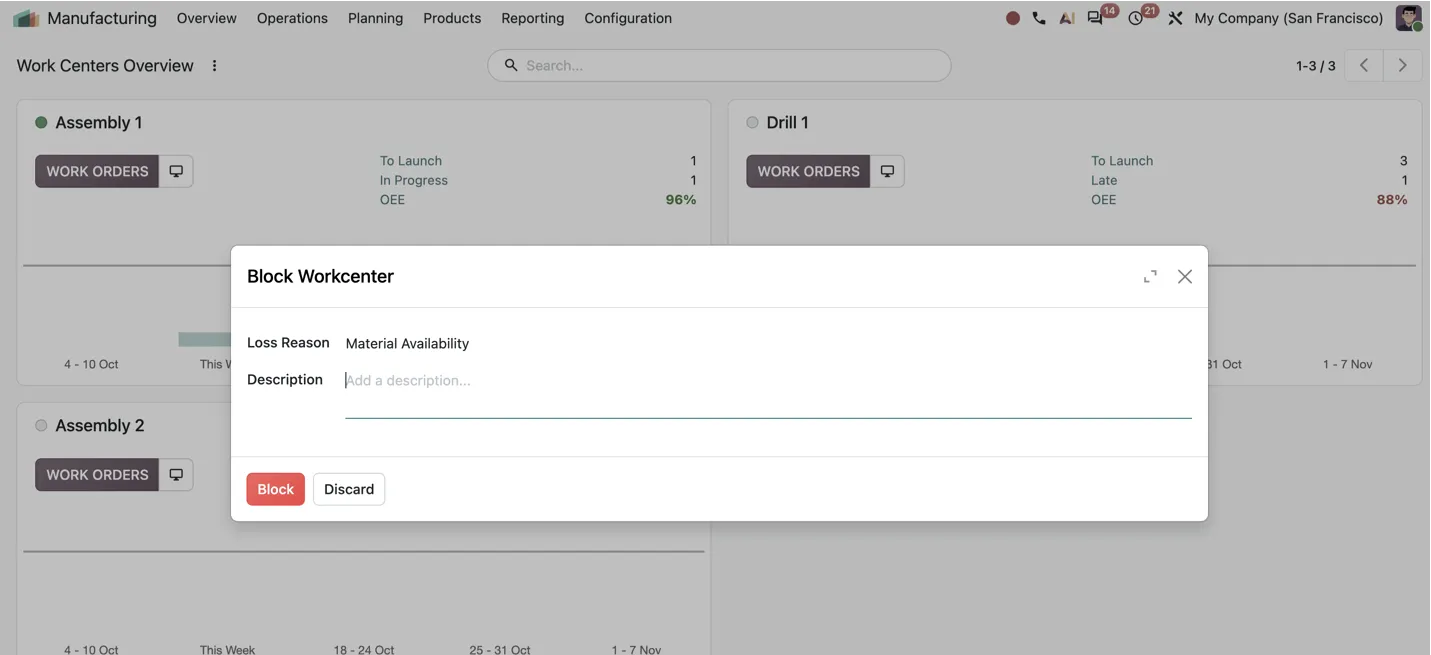Click the Add a description field
The height and width of the screenshot is (655, 1431).
768,392
